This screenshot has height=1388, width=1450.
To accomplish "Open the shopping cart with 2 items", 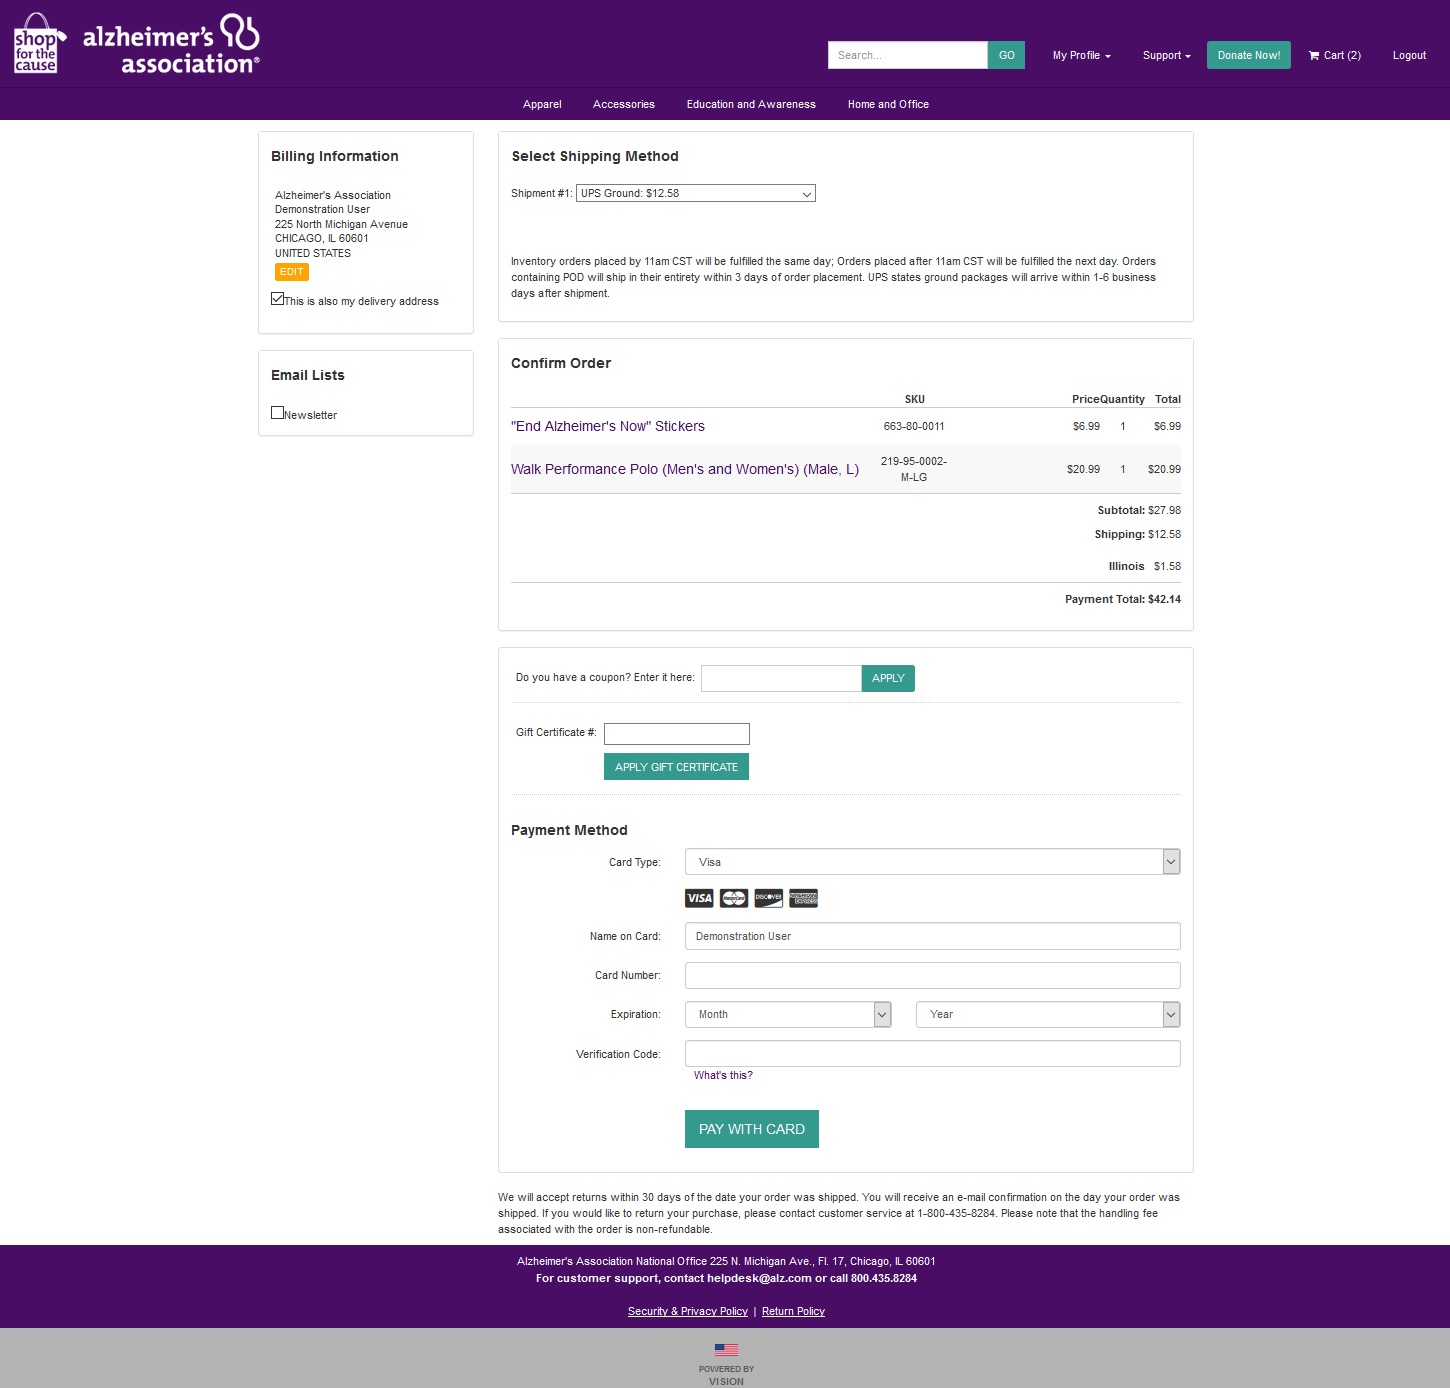I will pos(1334,56).
